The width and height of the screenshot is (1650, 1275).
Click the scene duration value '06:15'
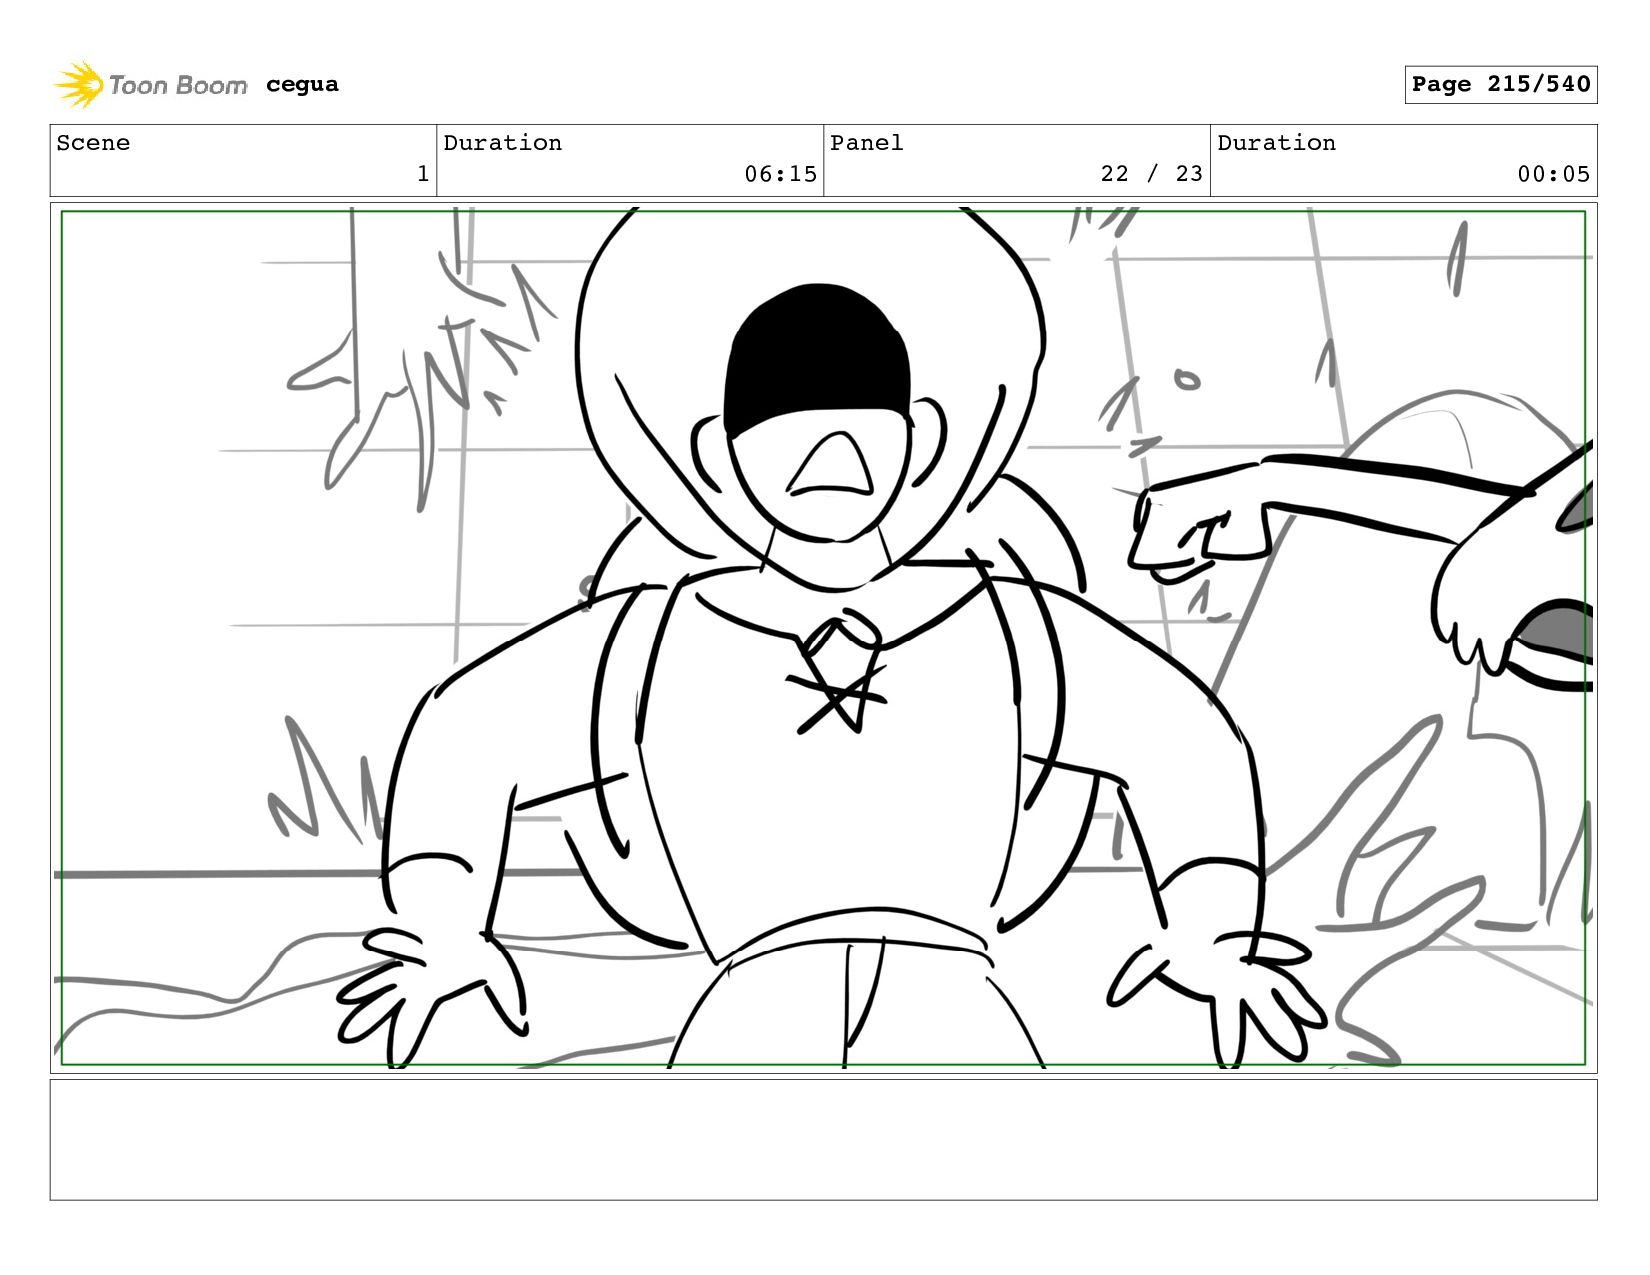pyautogui.click(x=780, y=174)
